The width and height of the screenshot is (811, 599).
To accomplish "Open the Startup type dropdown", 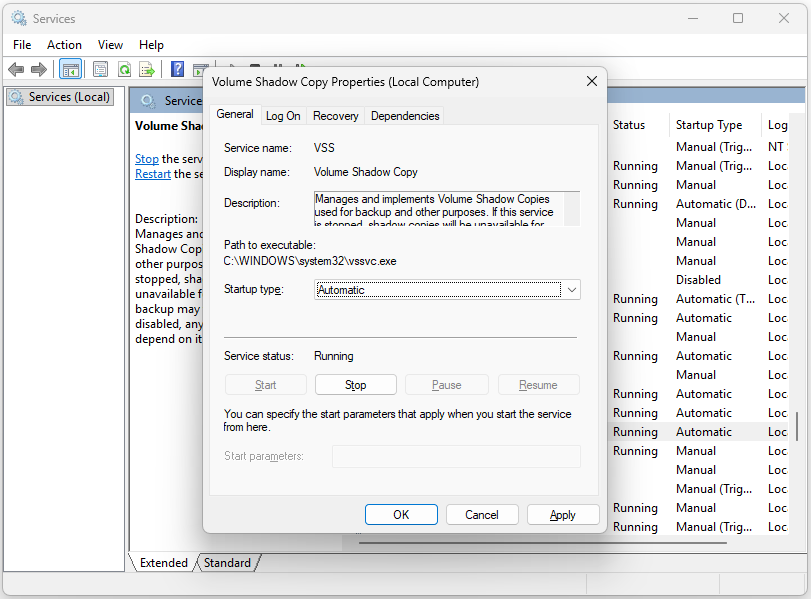I will pos(447,290).
